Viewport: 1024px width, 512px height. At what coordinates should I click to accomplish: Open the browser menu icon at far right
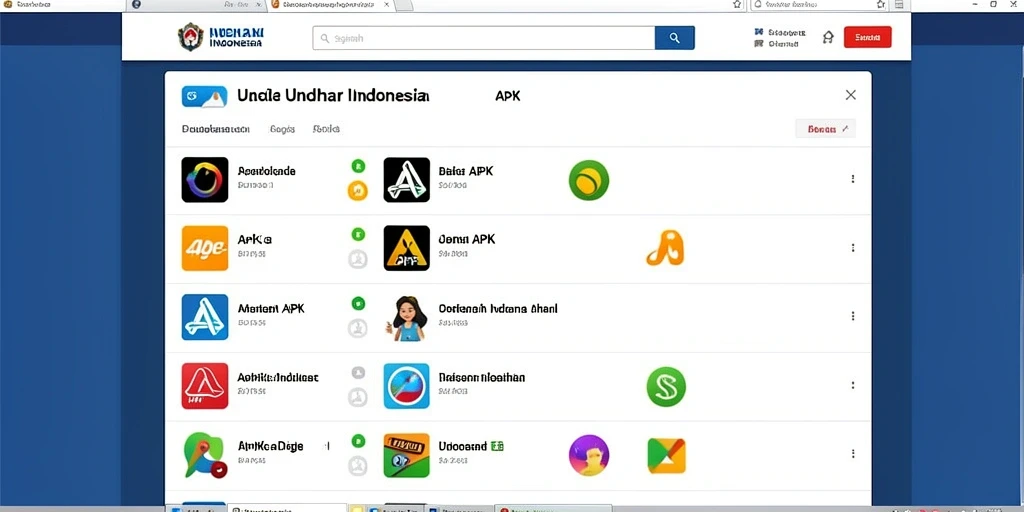(x=899, y=5)
